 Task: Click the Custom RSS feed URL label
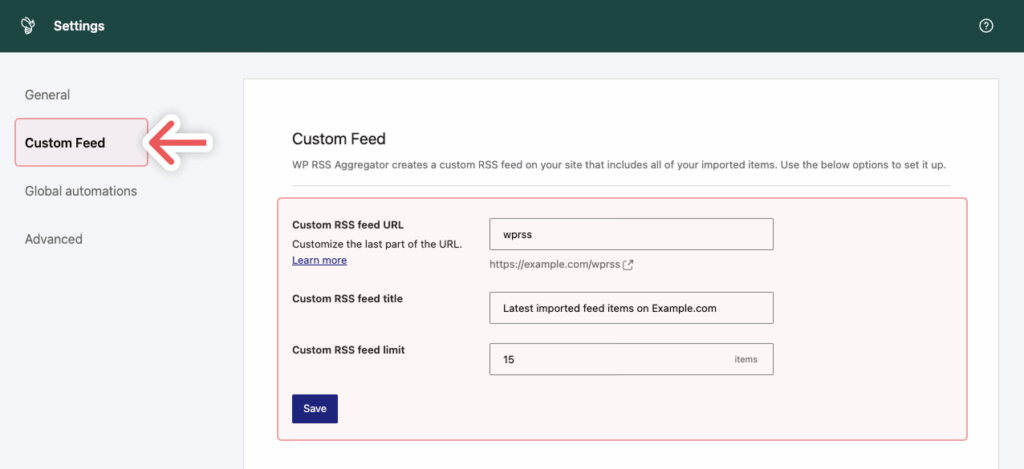(348, 225)
